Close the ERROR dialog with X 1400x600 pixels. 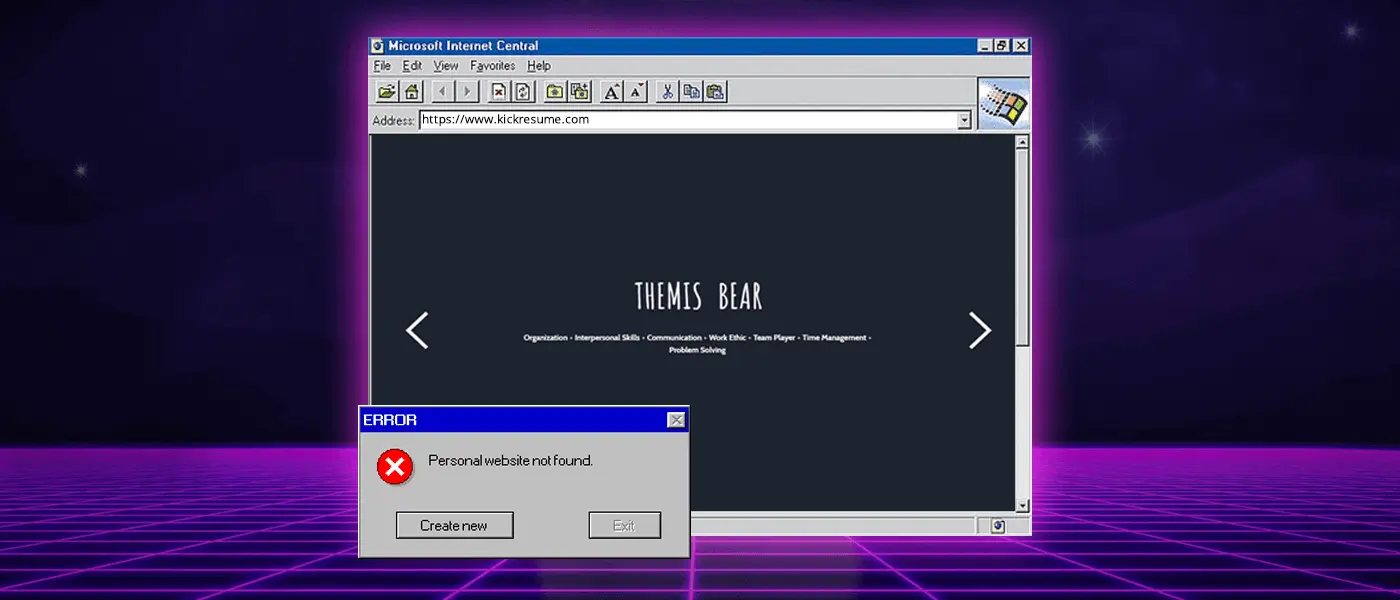(676, 420)
